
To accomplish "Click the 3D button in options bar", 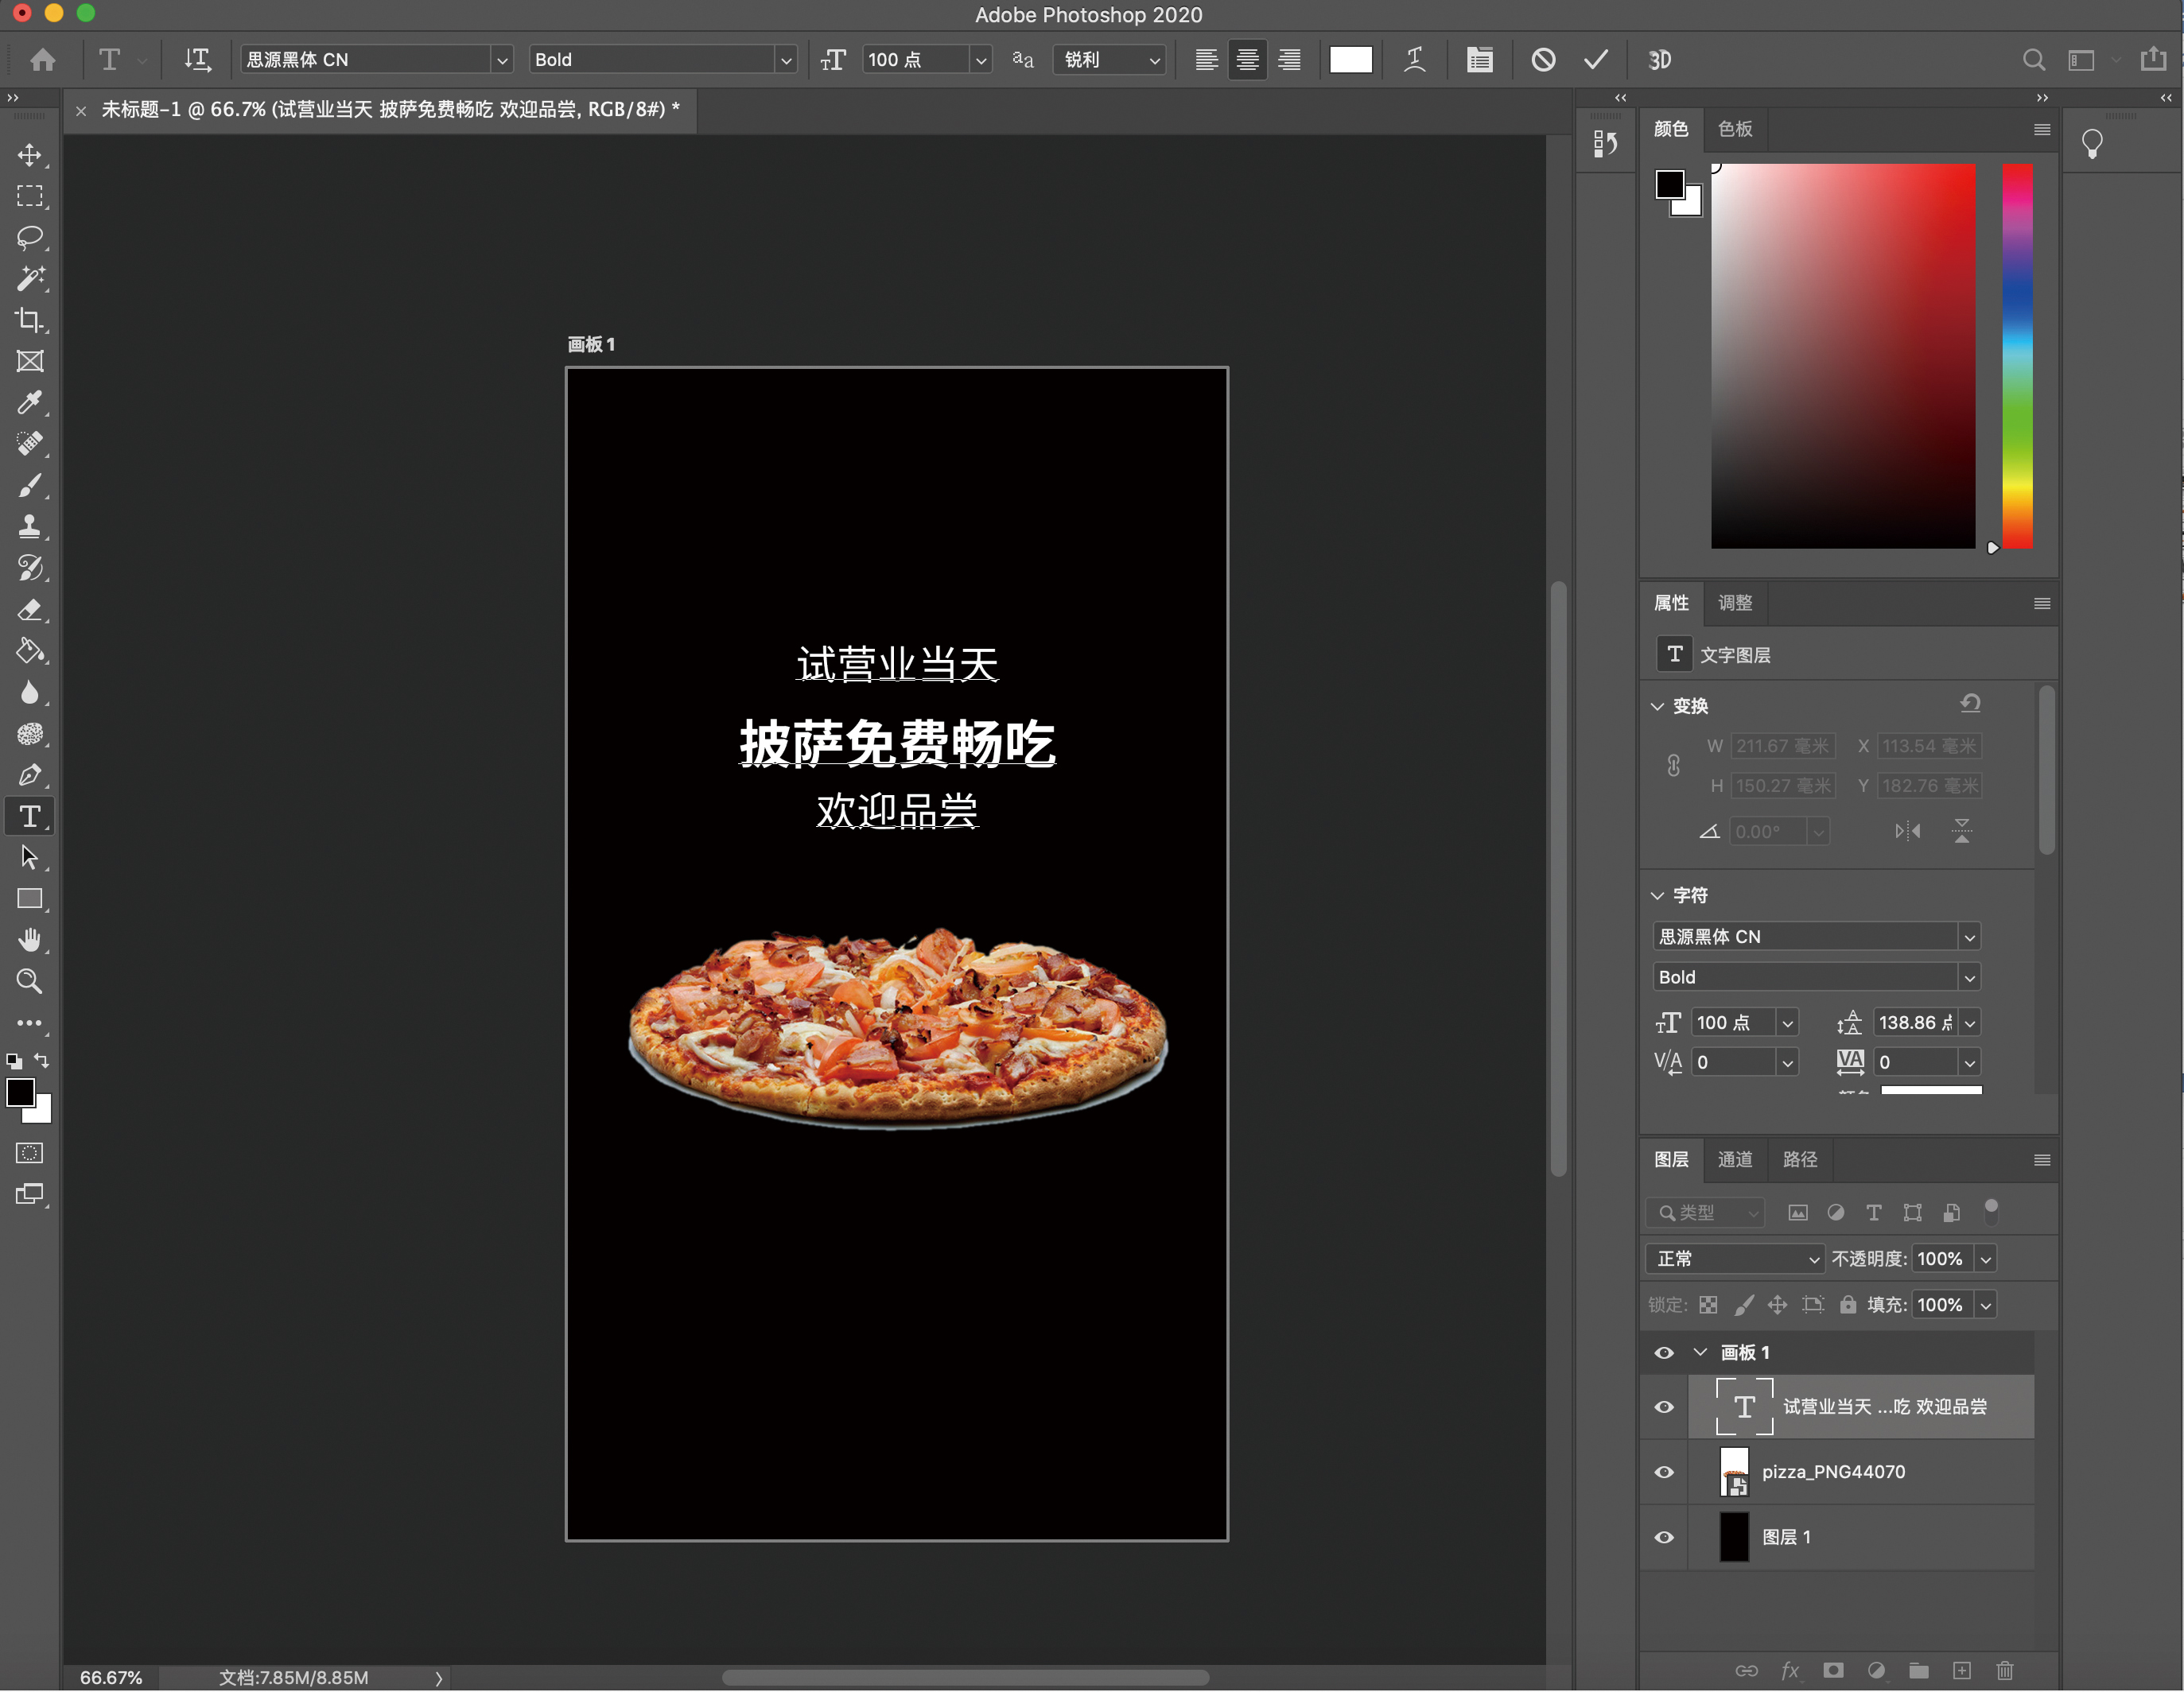I will coord(1660,60).
